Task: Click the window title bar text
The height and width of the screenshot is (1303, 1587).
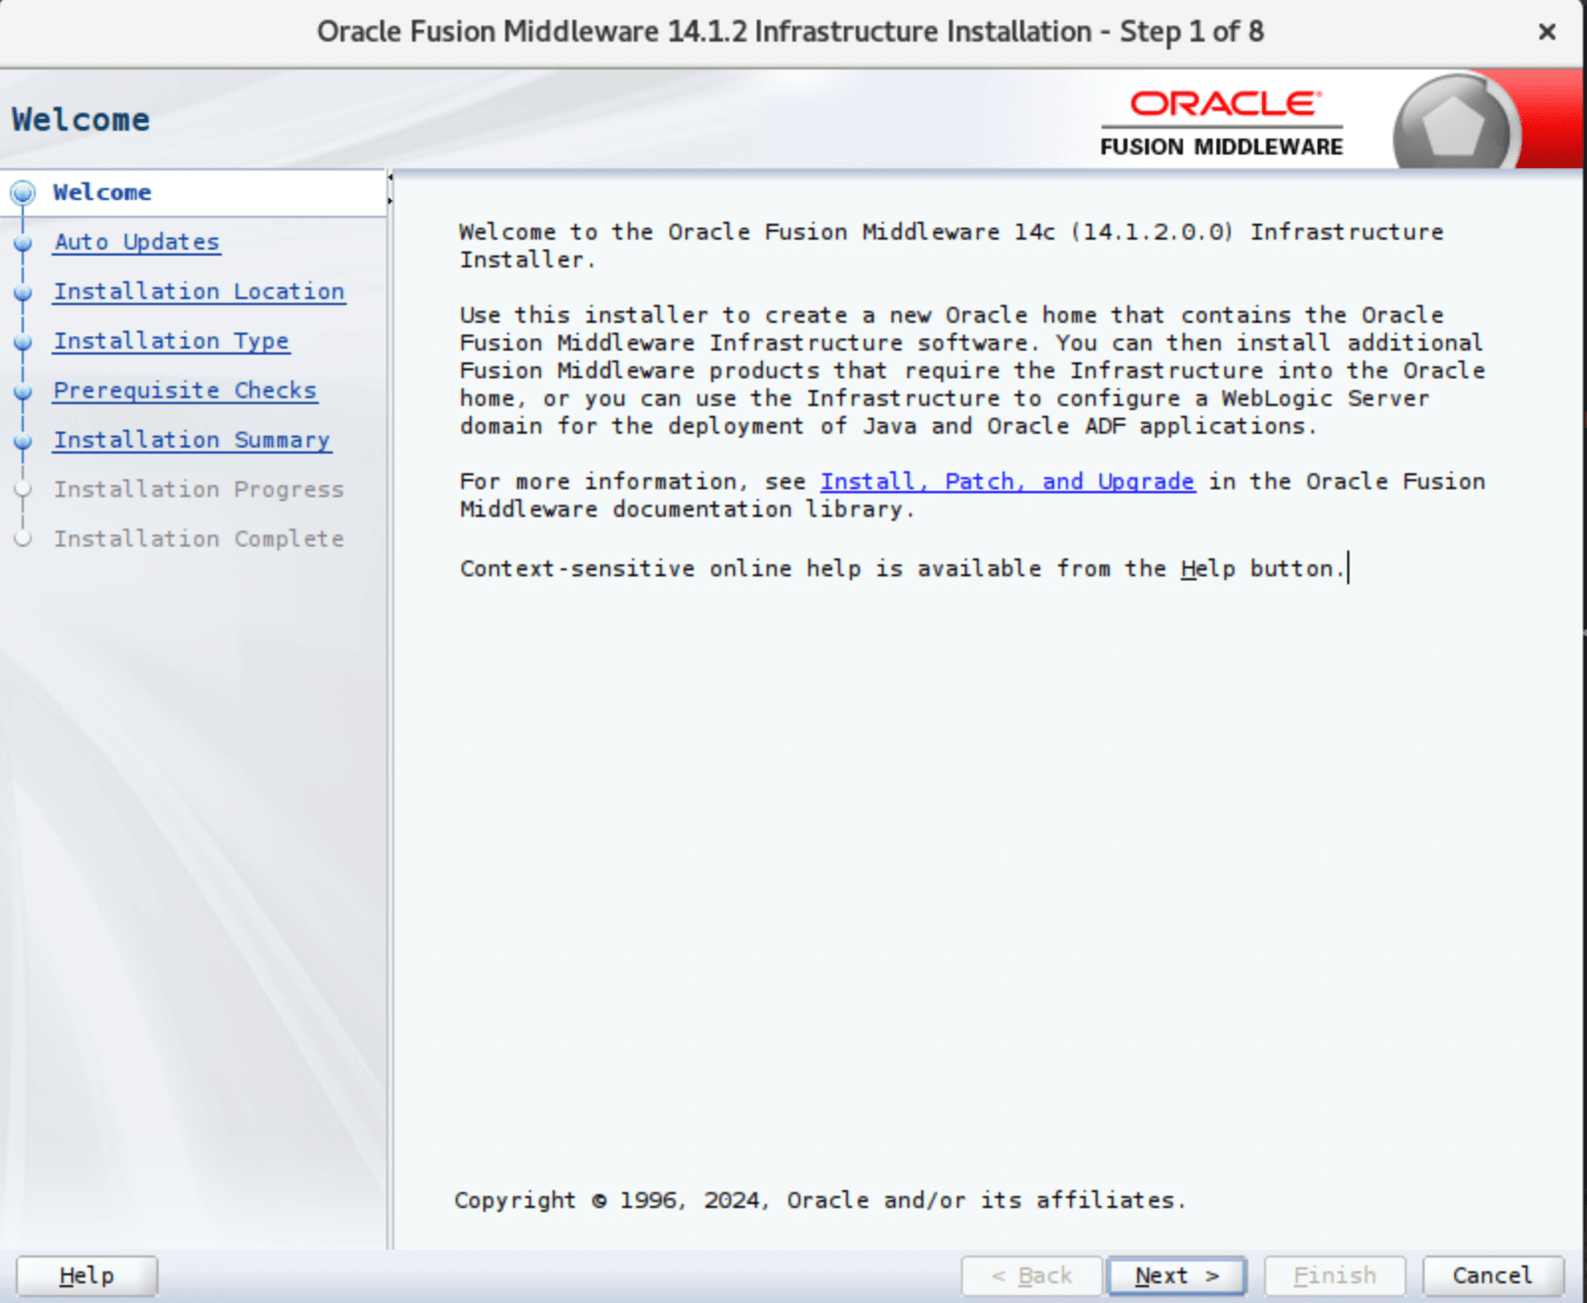Action: [x=790, y=32]
